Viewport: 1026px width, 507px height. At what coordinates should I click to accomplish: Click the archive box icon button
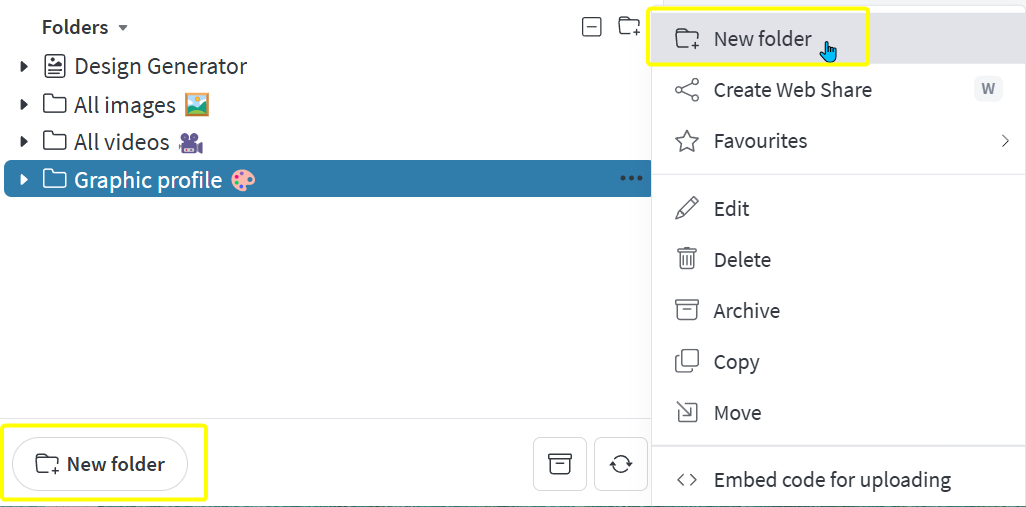pos(559,464)
